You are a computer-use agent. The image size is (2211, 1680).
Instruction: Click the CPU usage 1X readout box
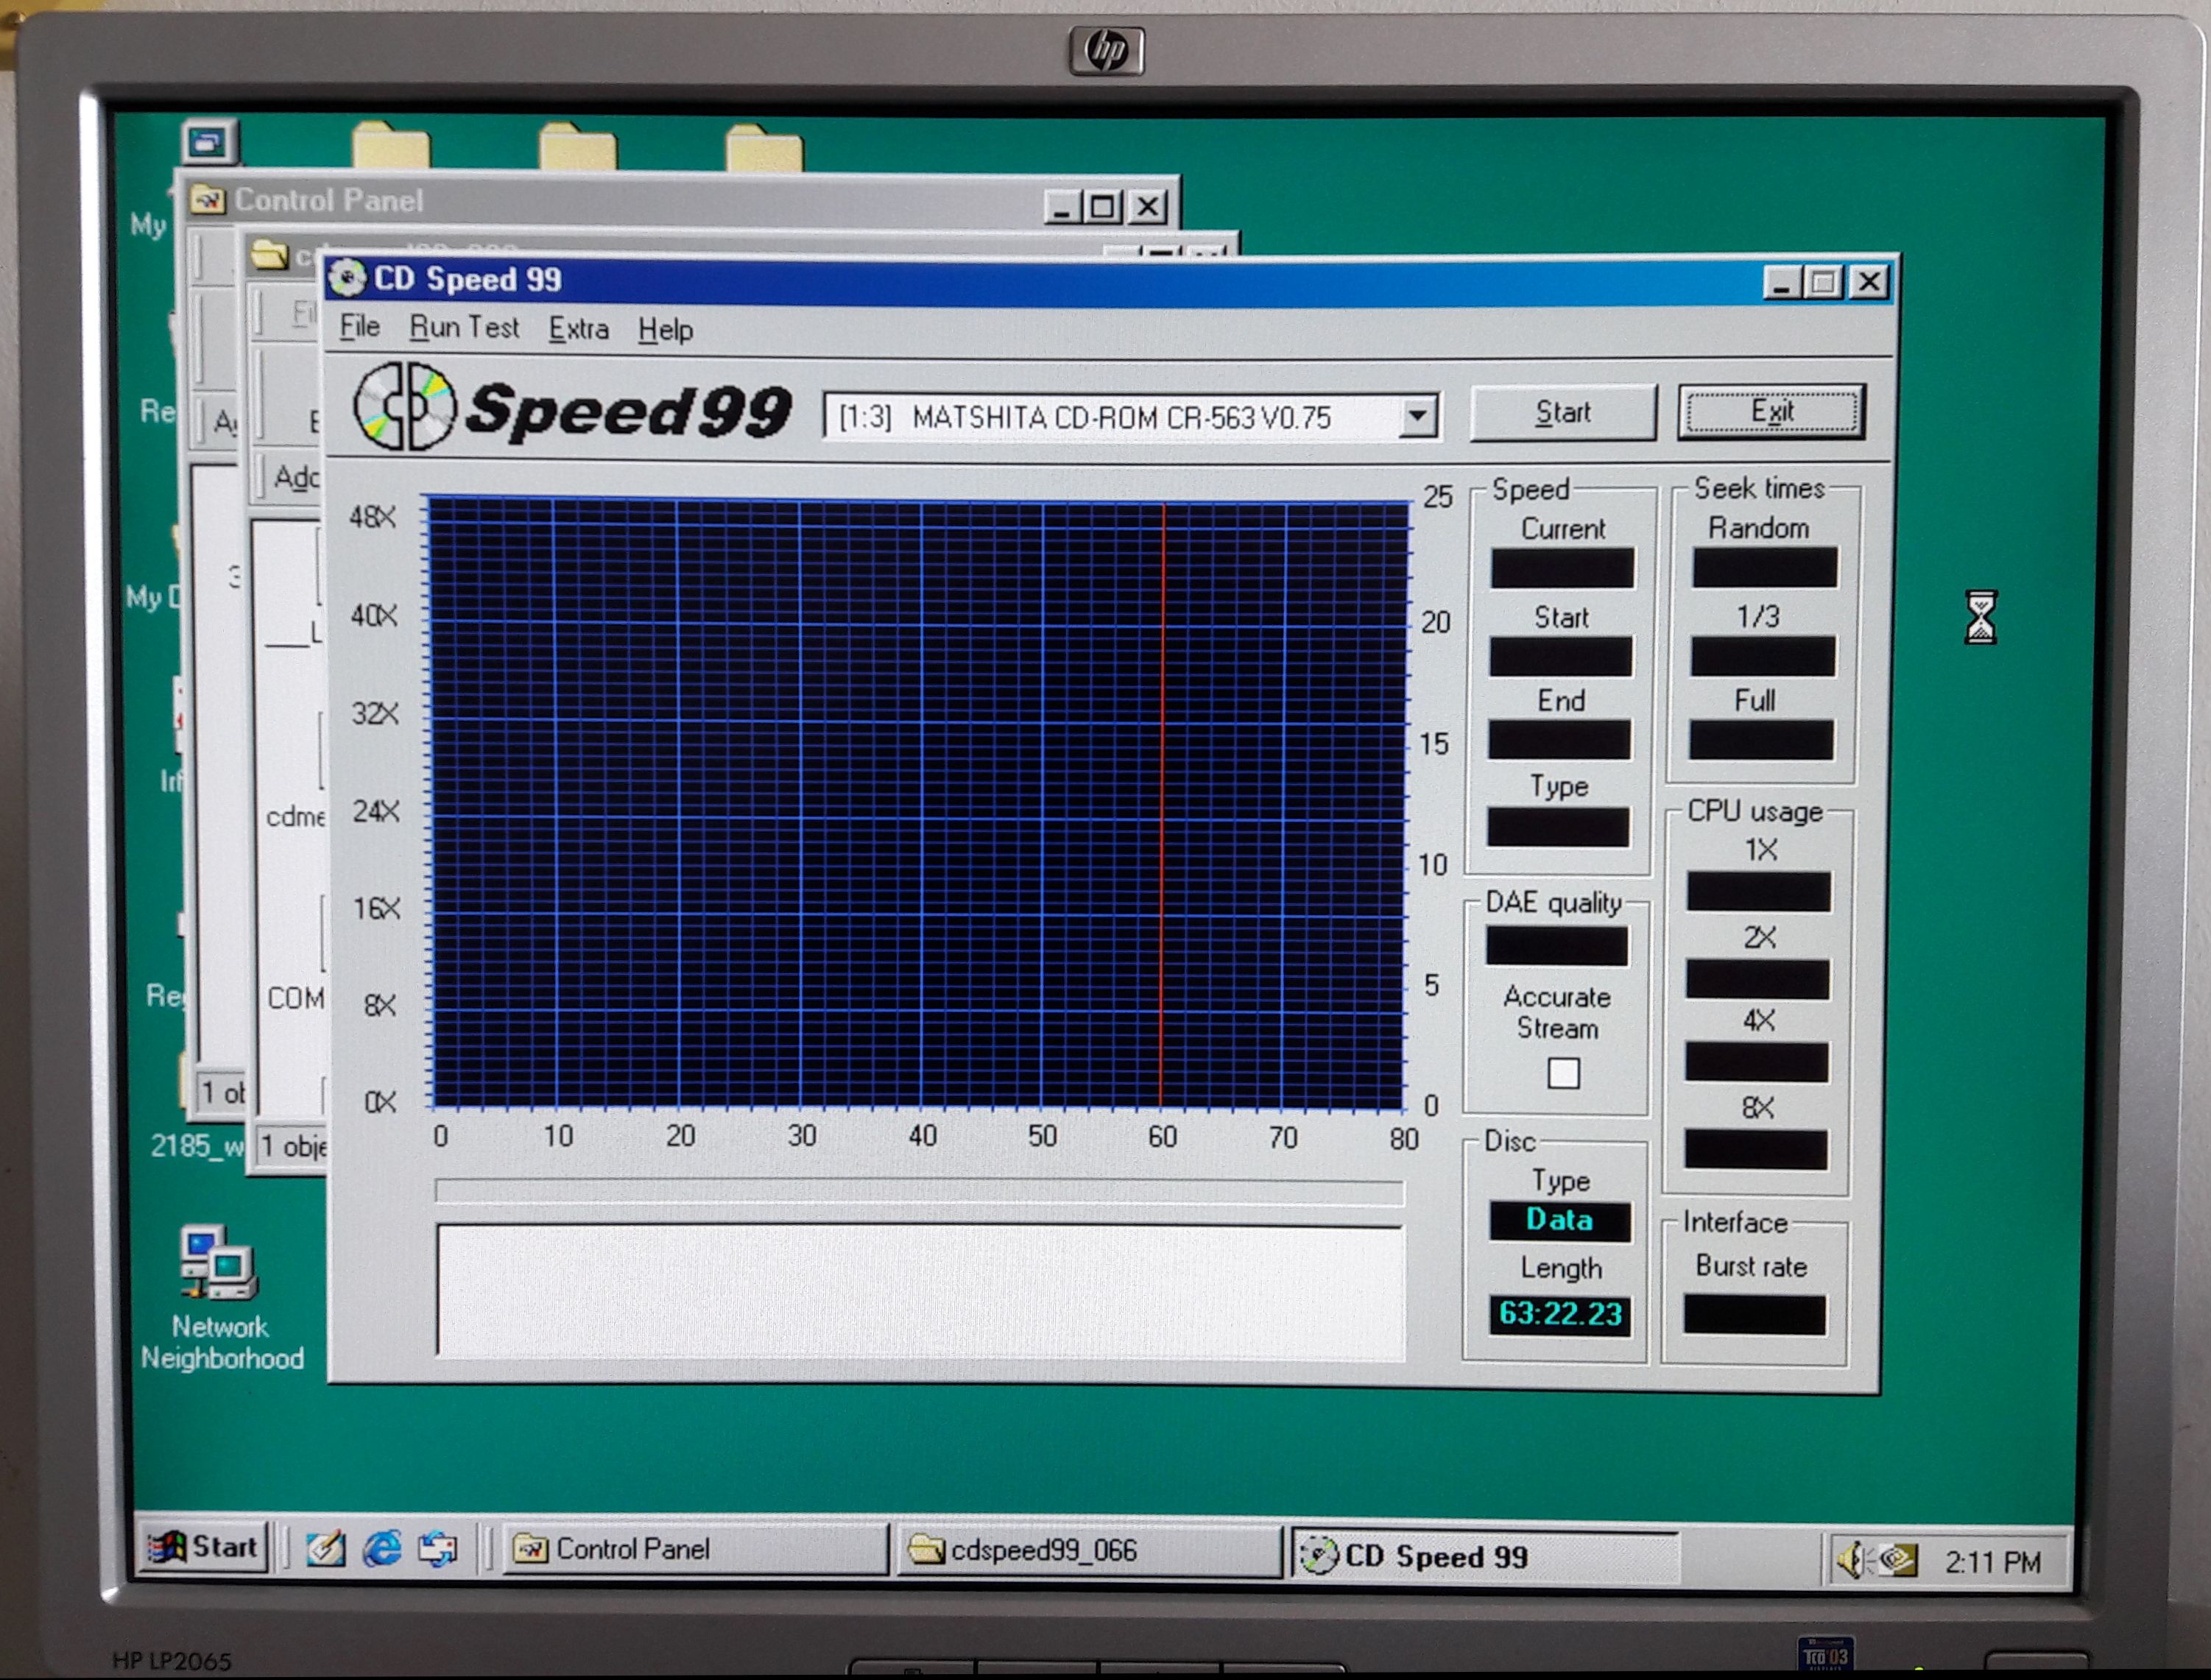pos(1758,891)
